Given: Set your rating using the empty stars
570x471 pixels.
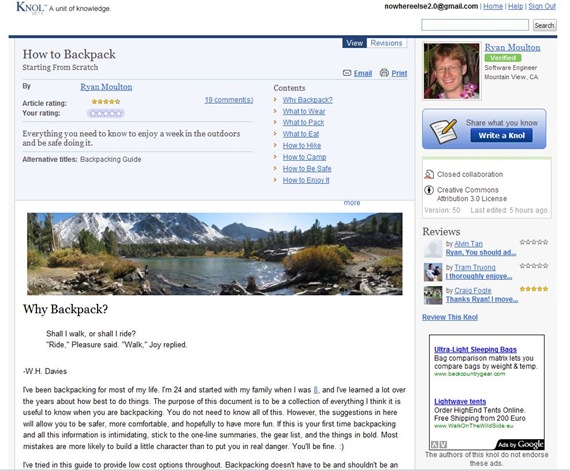Looking at the screenshot, I should pos(105,113).
